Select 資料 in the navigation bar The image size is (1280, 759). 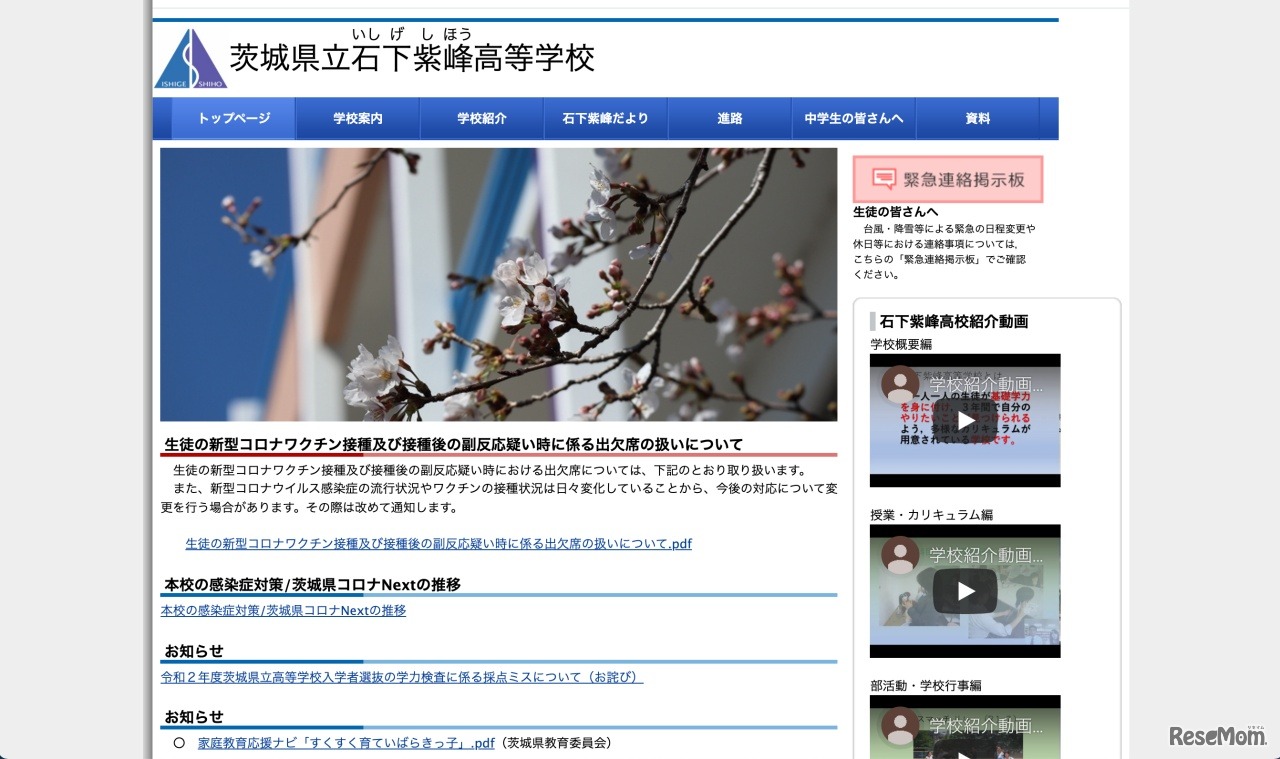pyautogui.click(x=978, y=118)
